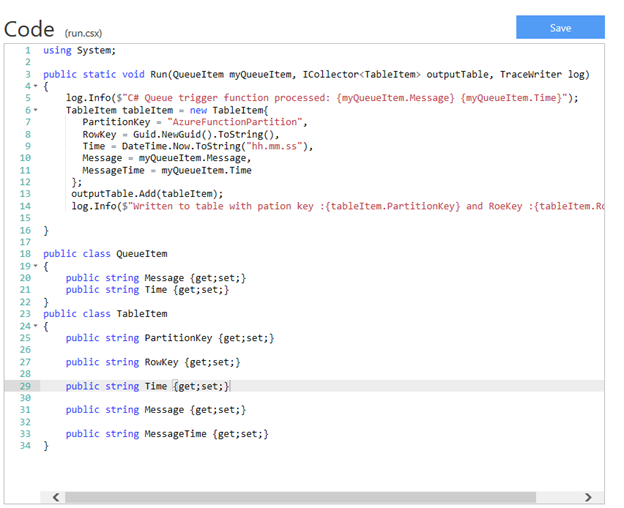Click the Save button
Image resolution: width=624 pixels, height=508 pixels.
coord(560,27)
